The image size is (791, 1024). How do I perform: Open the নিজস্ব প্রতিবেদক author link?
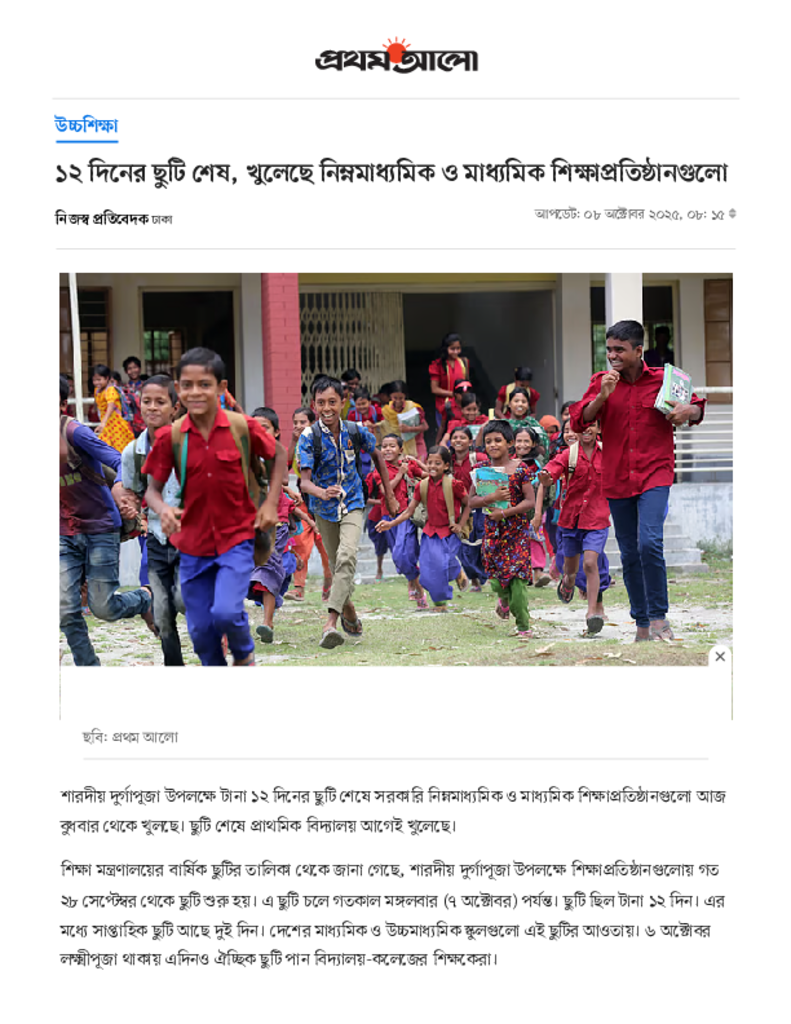(x=101, y=219)
